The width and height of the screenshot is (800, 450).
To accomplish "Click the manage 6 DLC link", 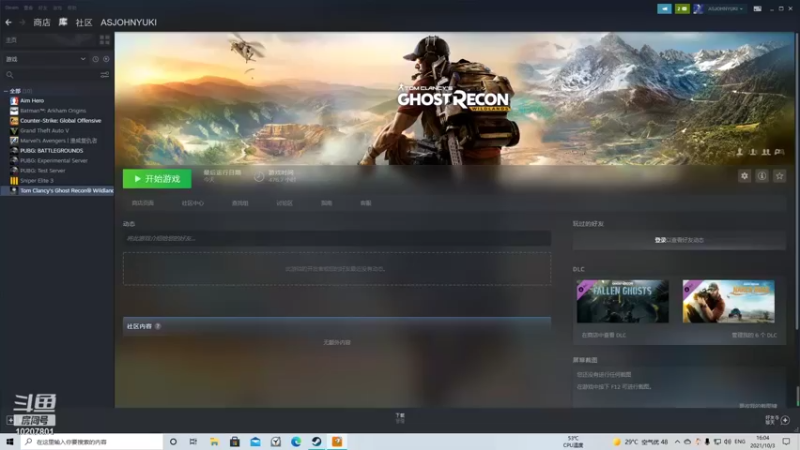I will pyautogui.click(x=754, y=335).
